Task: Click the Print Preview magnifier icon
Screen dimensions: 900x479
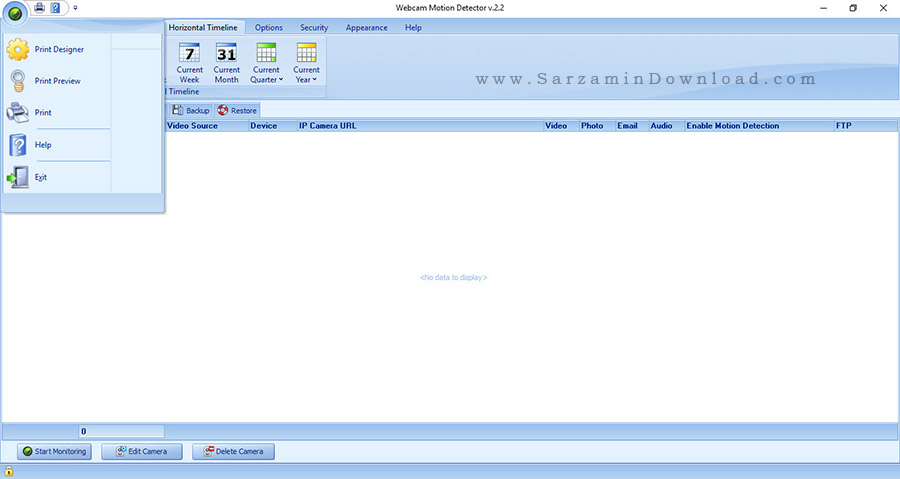Action: click(18, 81)
